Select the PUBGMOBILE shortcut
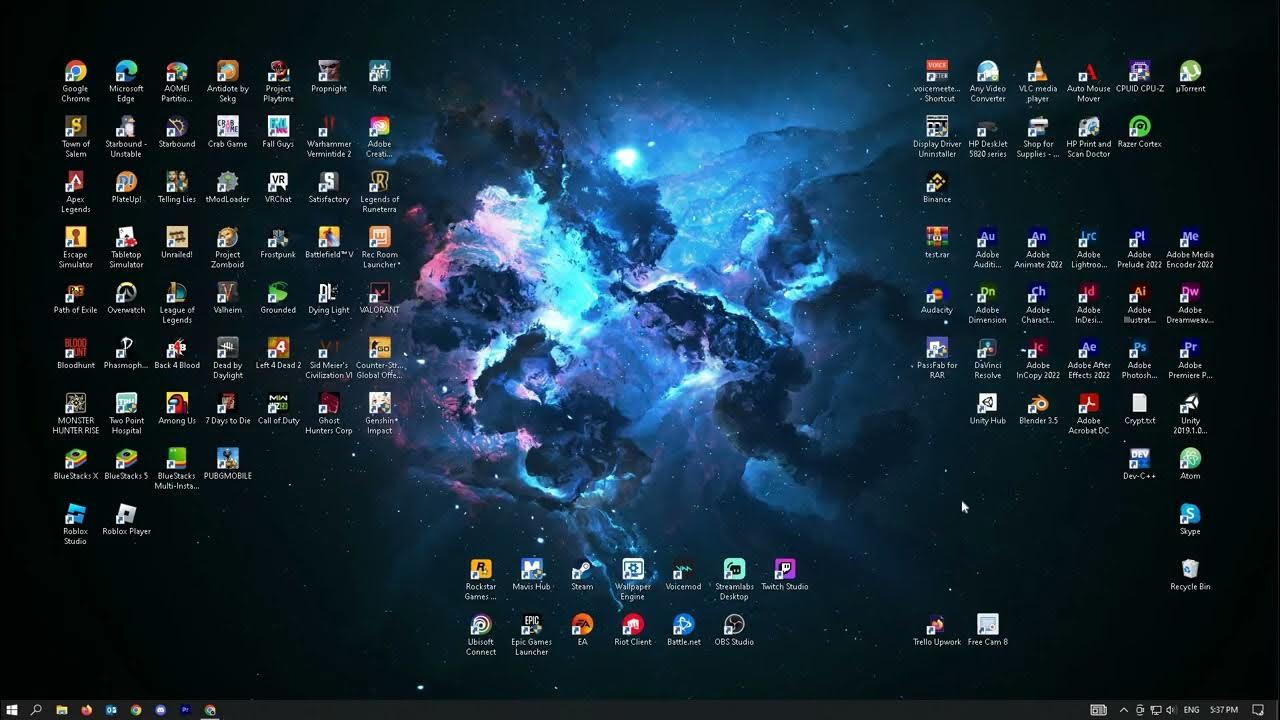Viewport: 1280px width, 720px height. [x=227, y=463]
